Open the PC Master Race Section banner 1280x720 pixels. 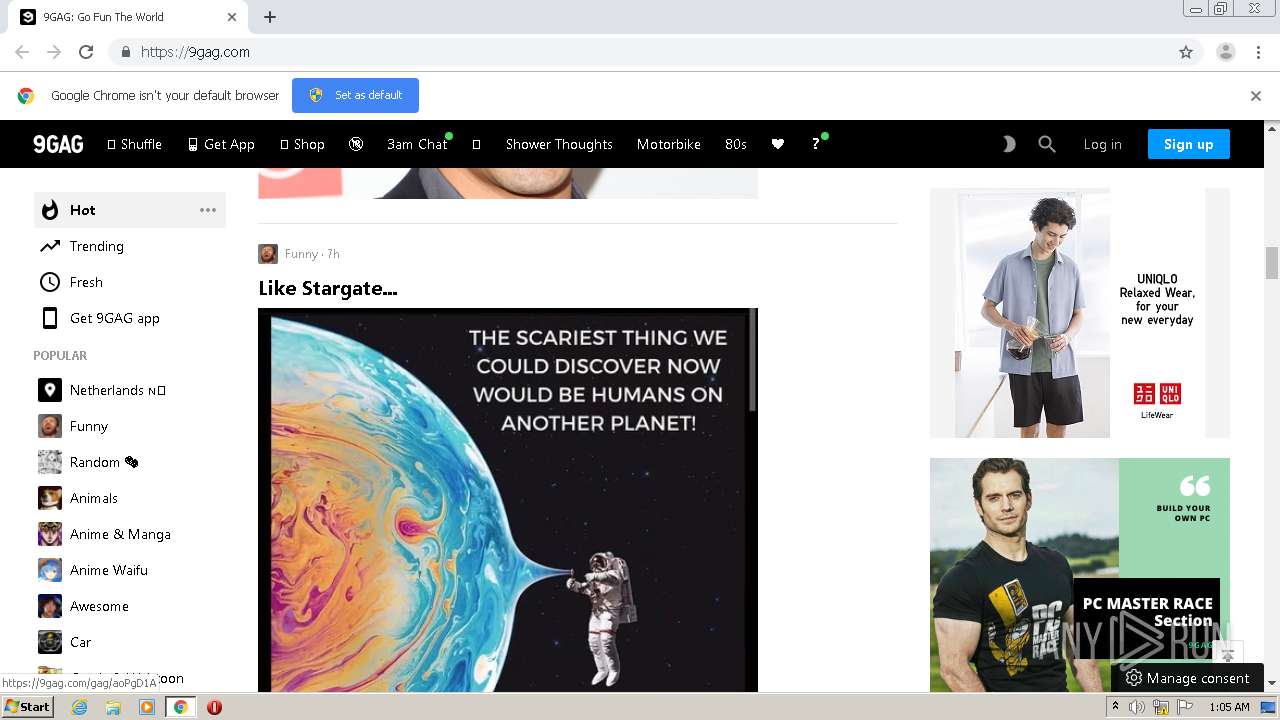(1080, 575)
